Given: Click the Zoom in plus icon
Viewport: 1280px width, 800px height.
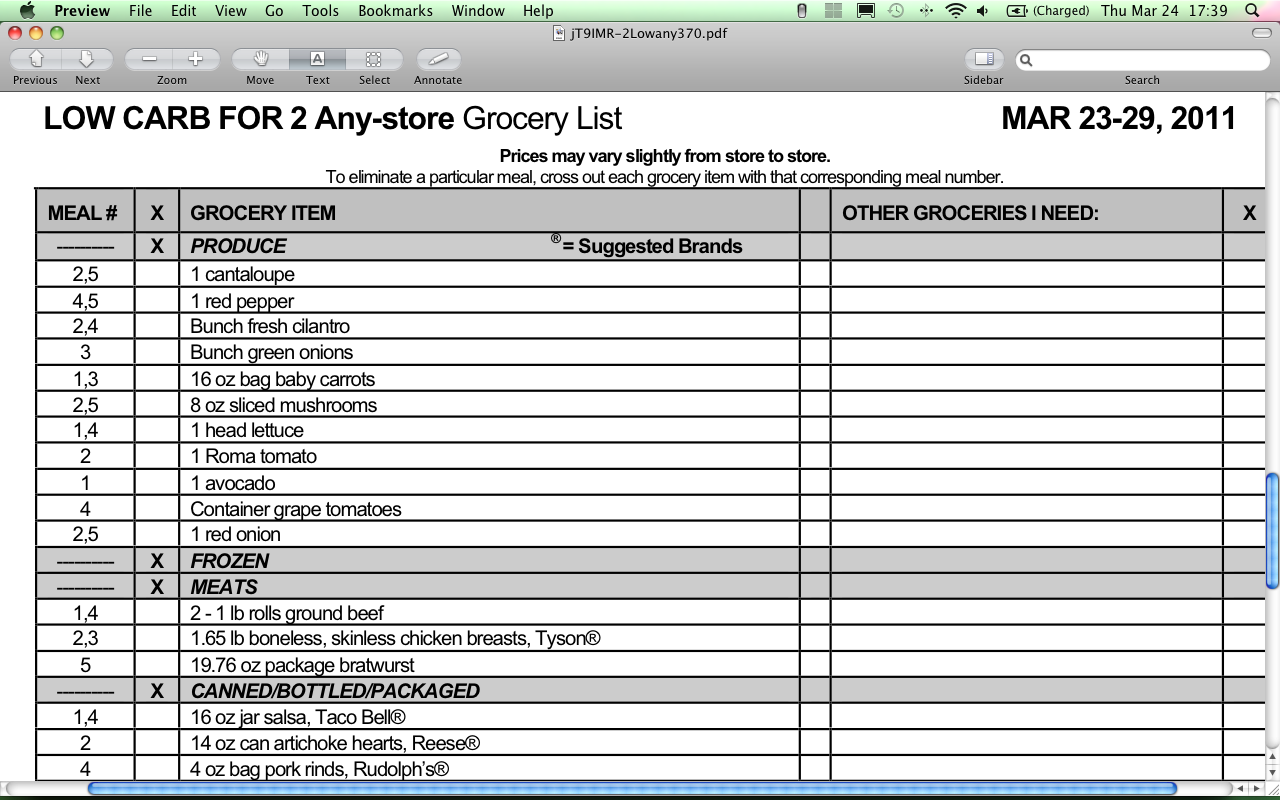Looking at the screenshot, I should (194, 58).
